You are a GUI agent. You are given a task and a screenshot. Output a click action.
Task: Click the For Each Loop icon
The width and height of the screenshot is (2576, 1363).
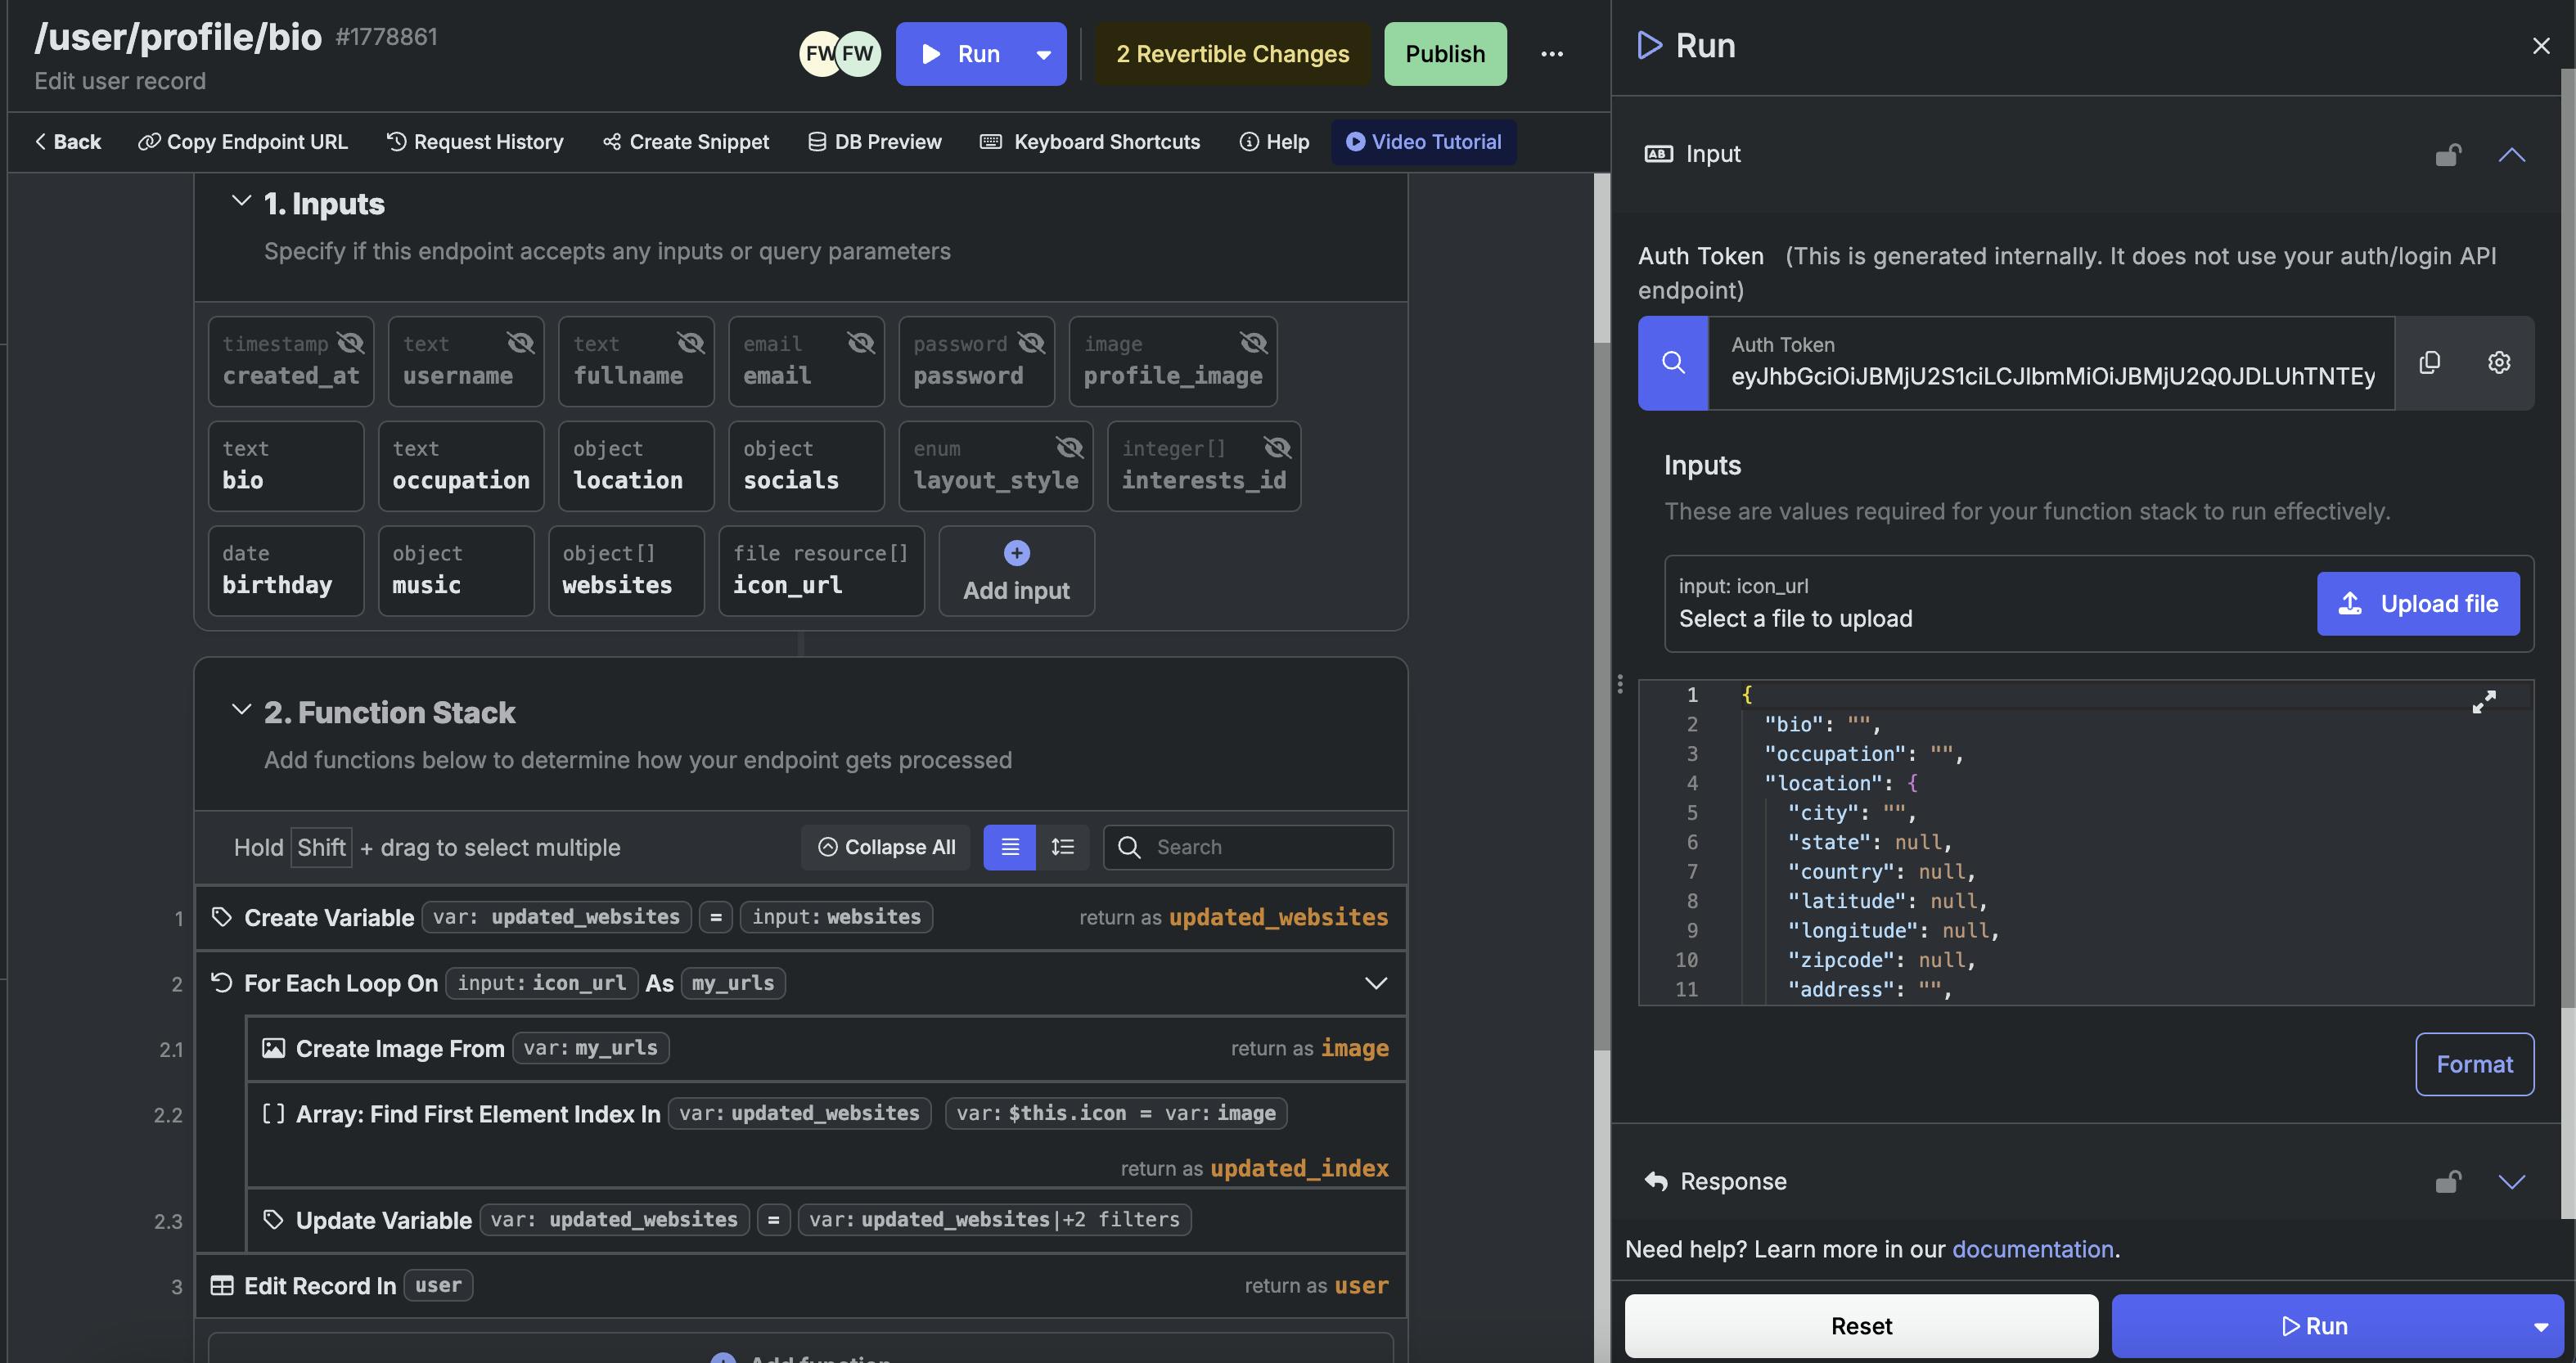(x=222, y=983)
